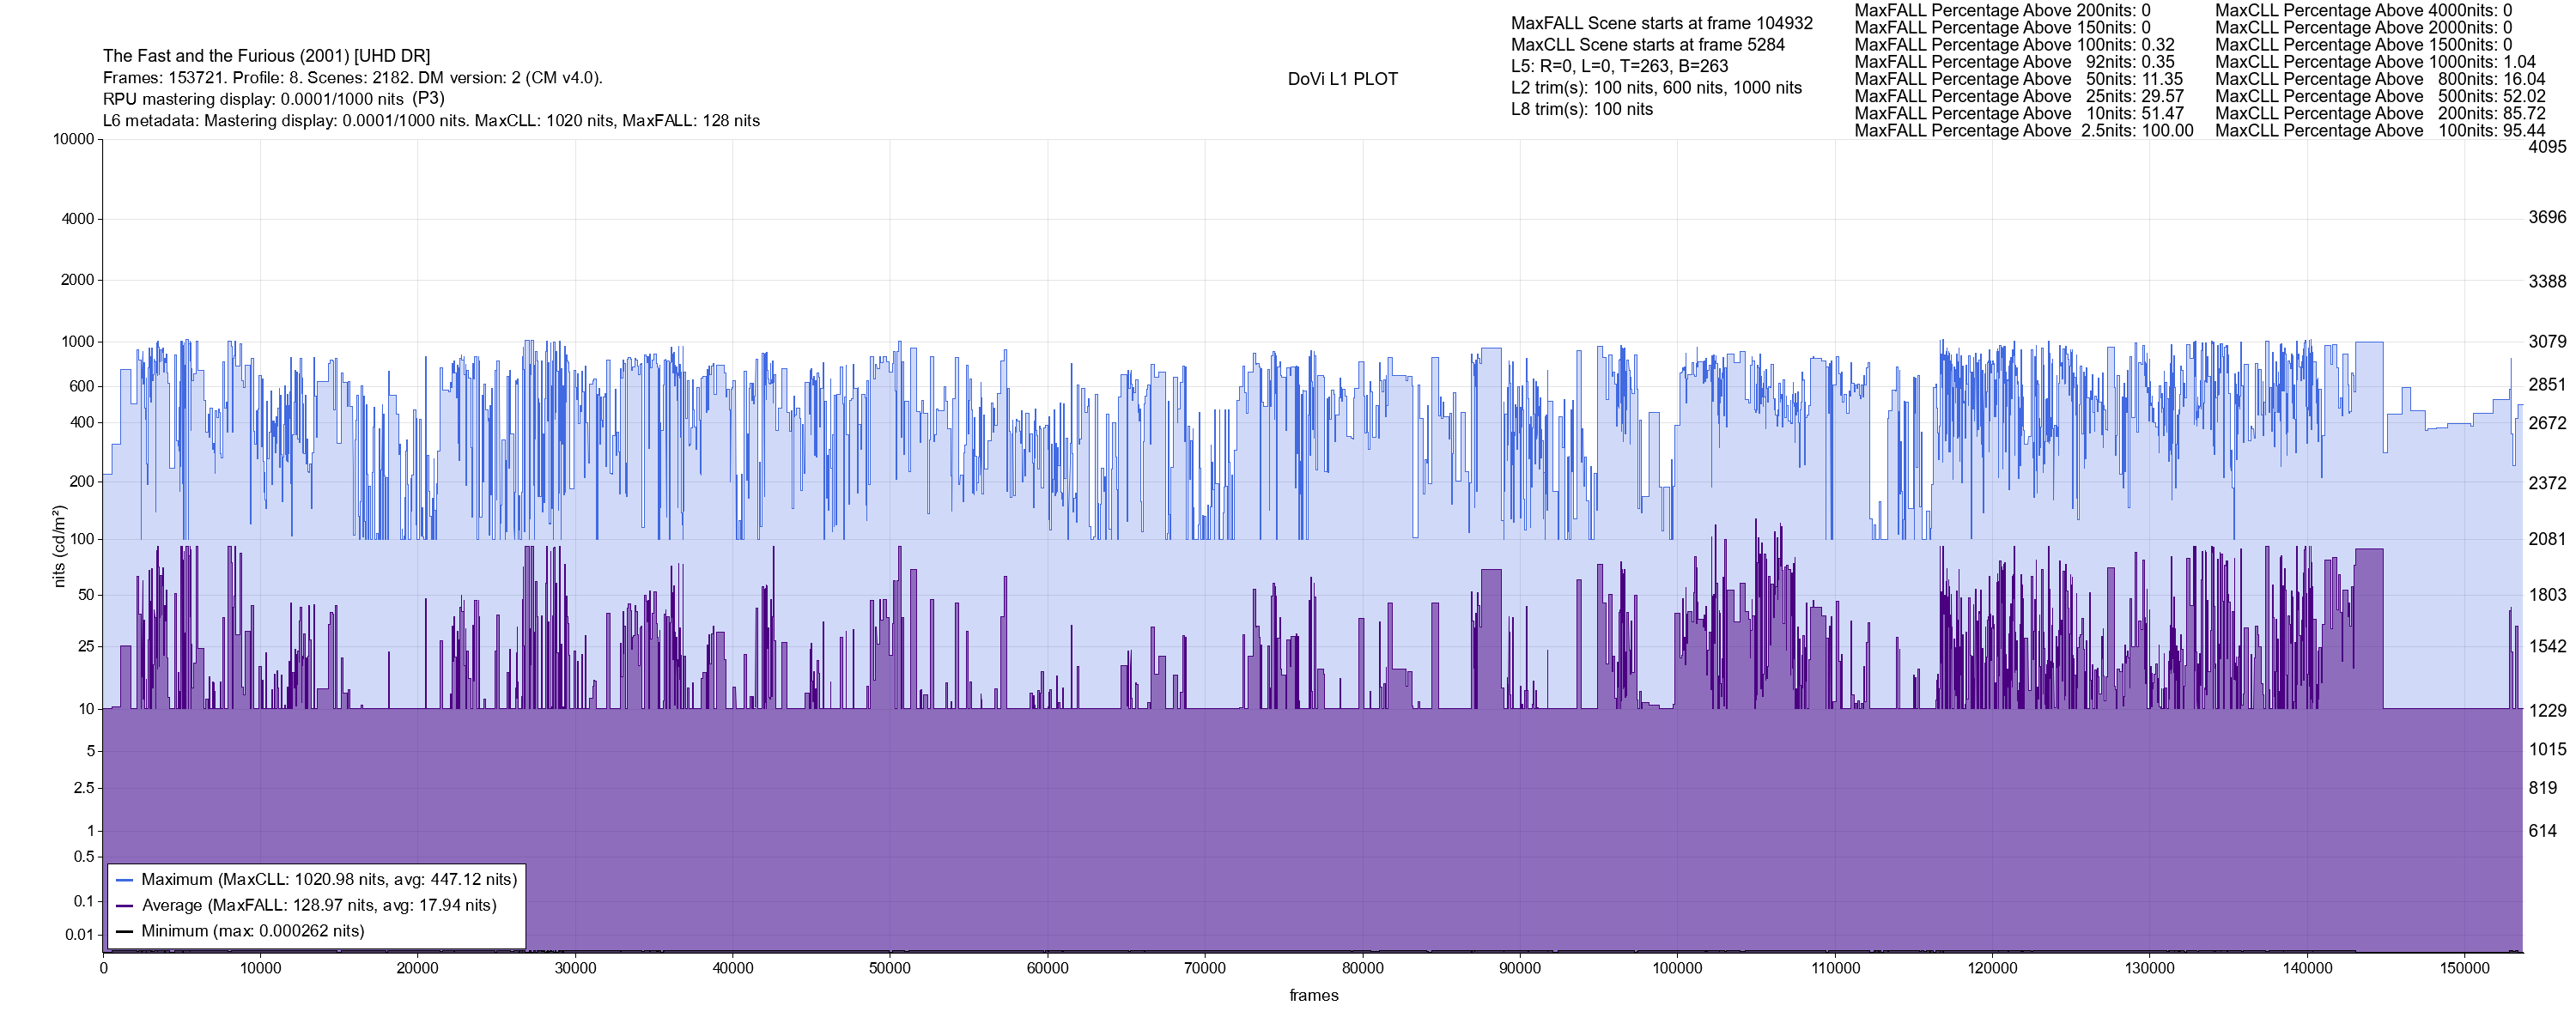Click the 10000 nits y-axis tick label

pos(74,139)
